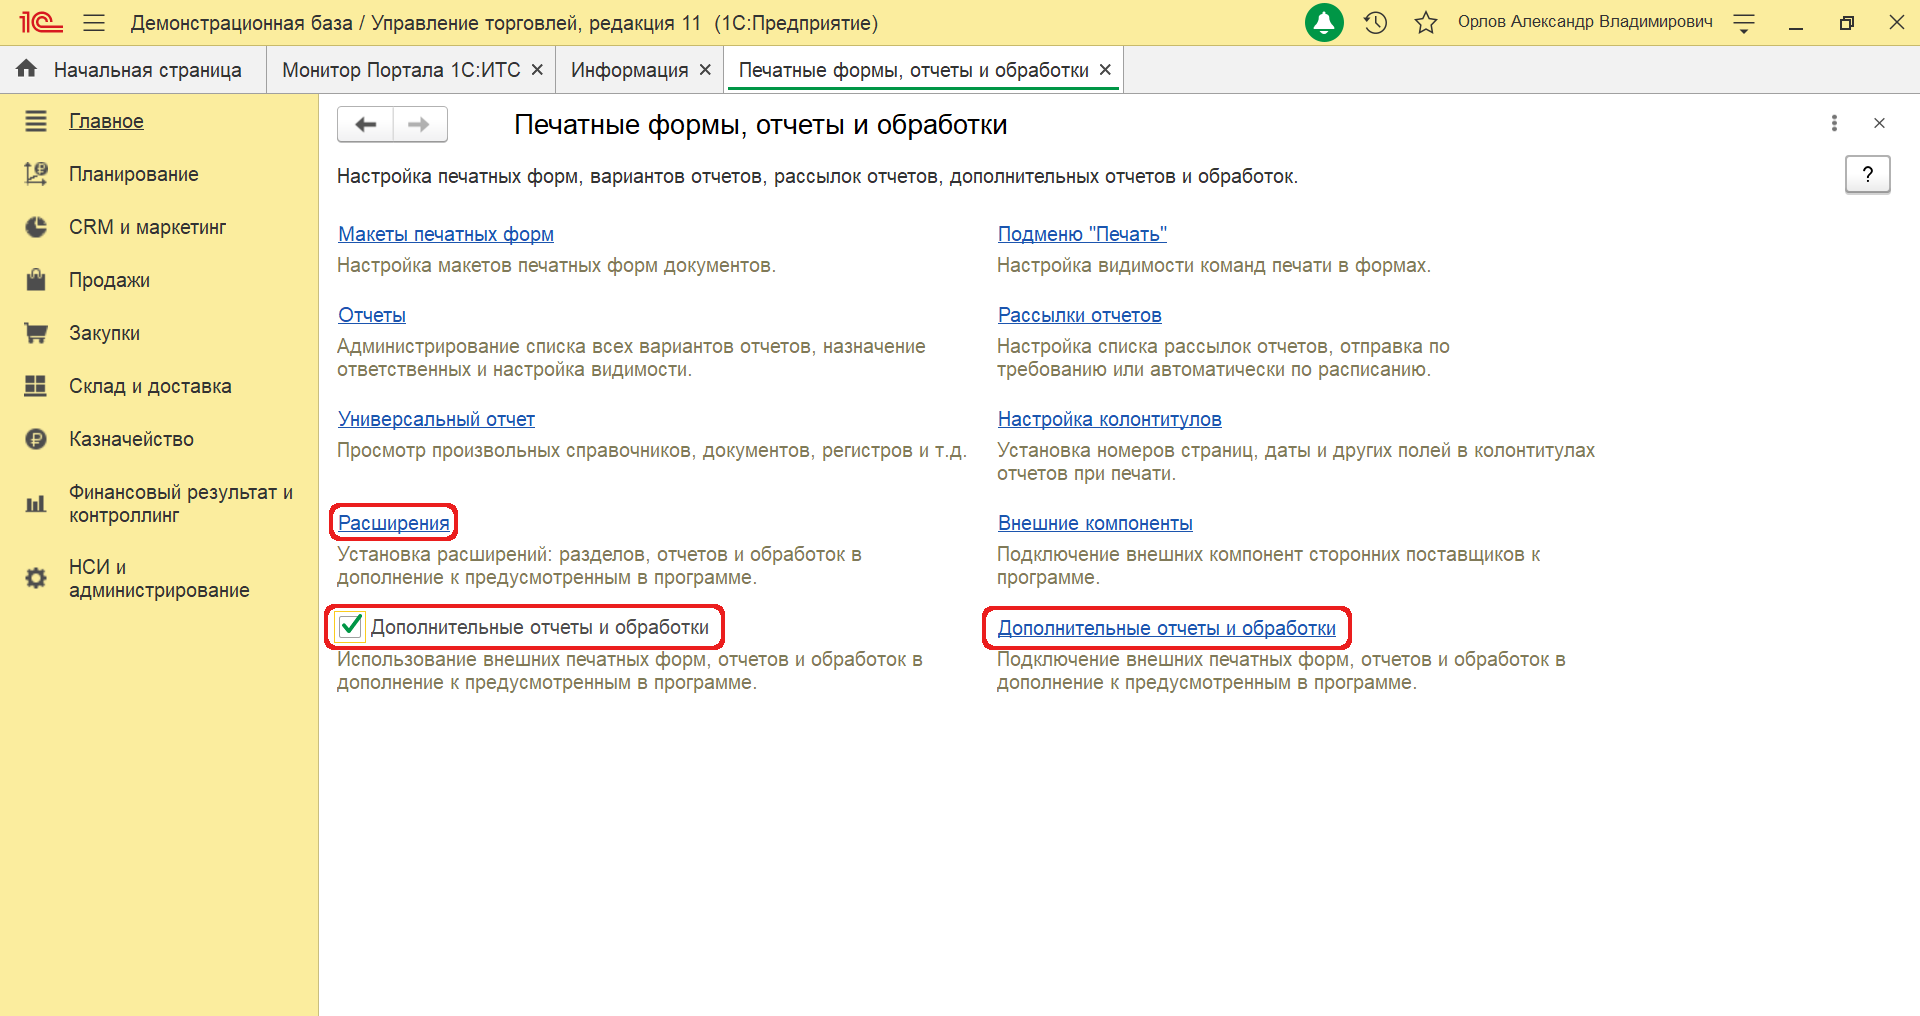The height and width of the screenshot is (1016, 1920).
Task: Open Дополнительные отчеты и обработки link
Action: point(1166,628)
